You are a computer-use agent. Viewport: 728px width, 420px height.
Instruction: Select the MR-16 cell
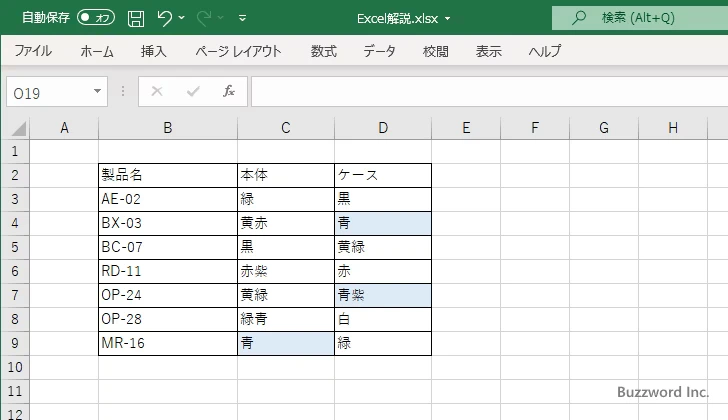(168, 343)
